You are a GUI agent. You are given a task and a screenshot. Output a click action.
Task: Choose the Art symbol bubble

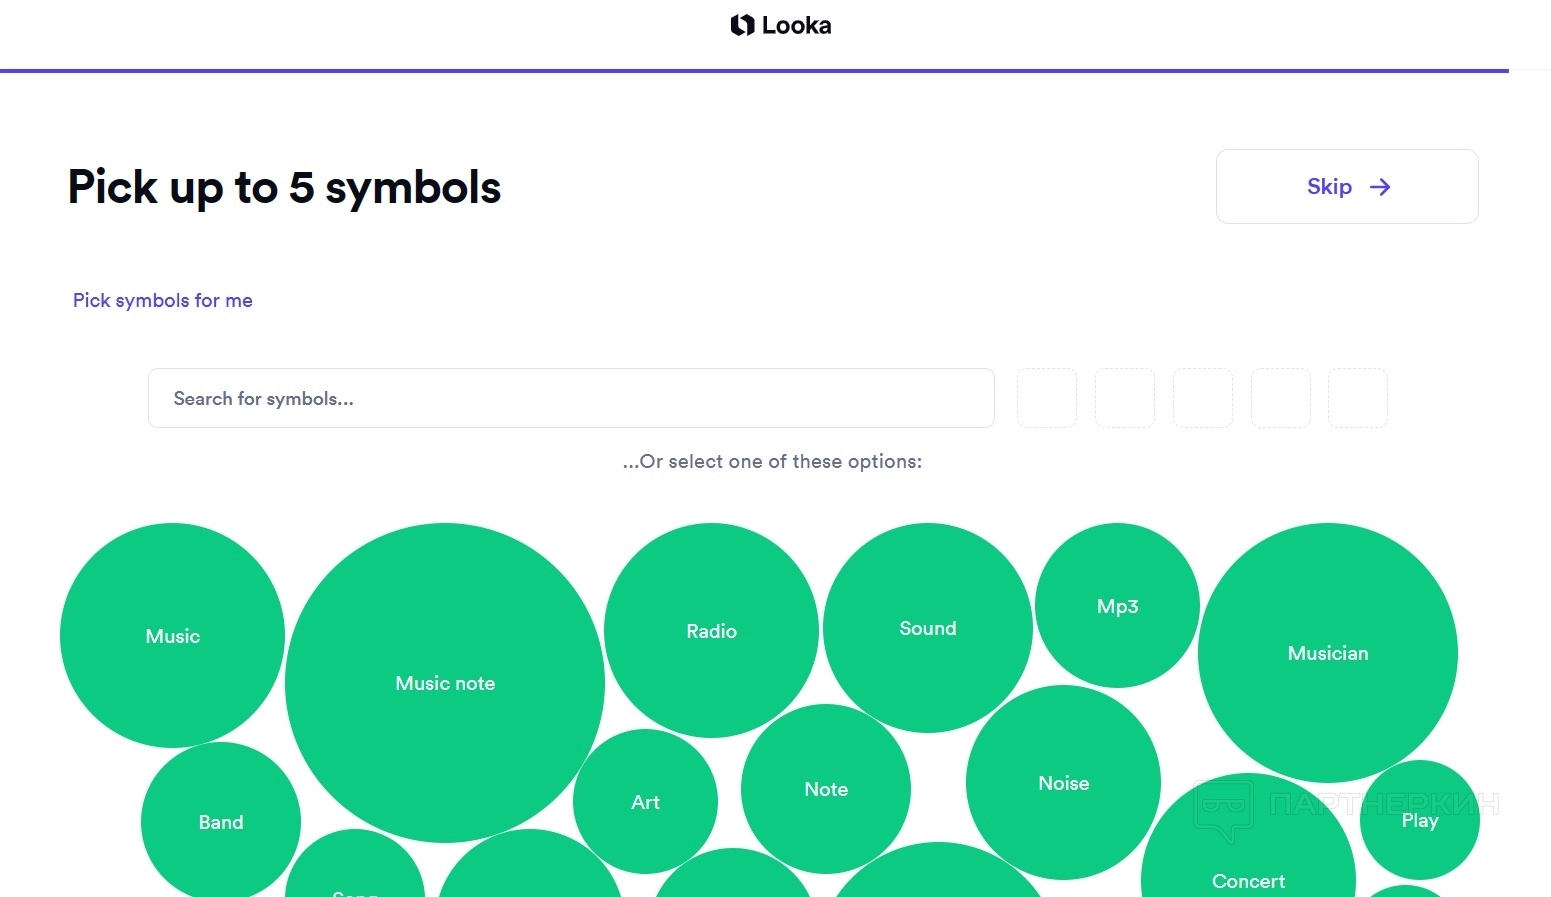[x=645, y=802]
